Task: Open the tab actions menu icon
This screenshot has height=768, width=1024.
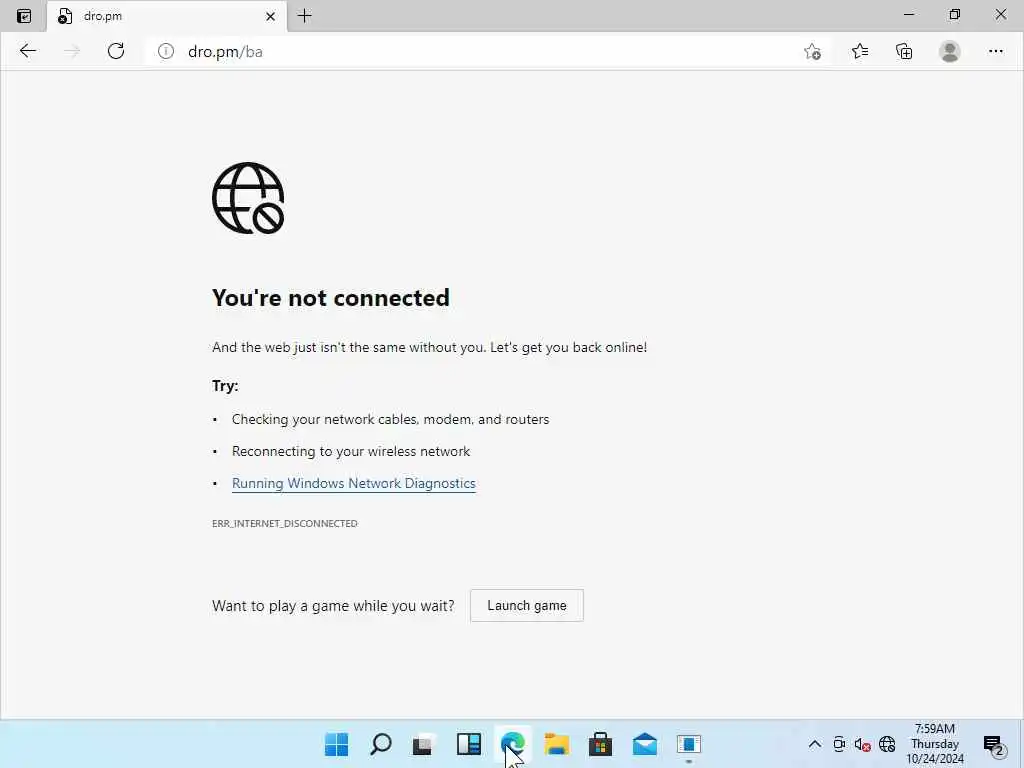Action: (x=24, y=16)
